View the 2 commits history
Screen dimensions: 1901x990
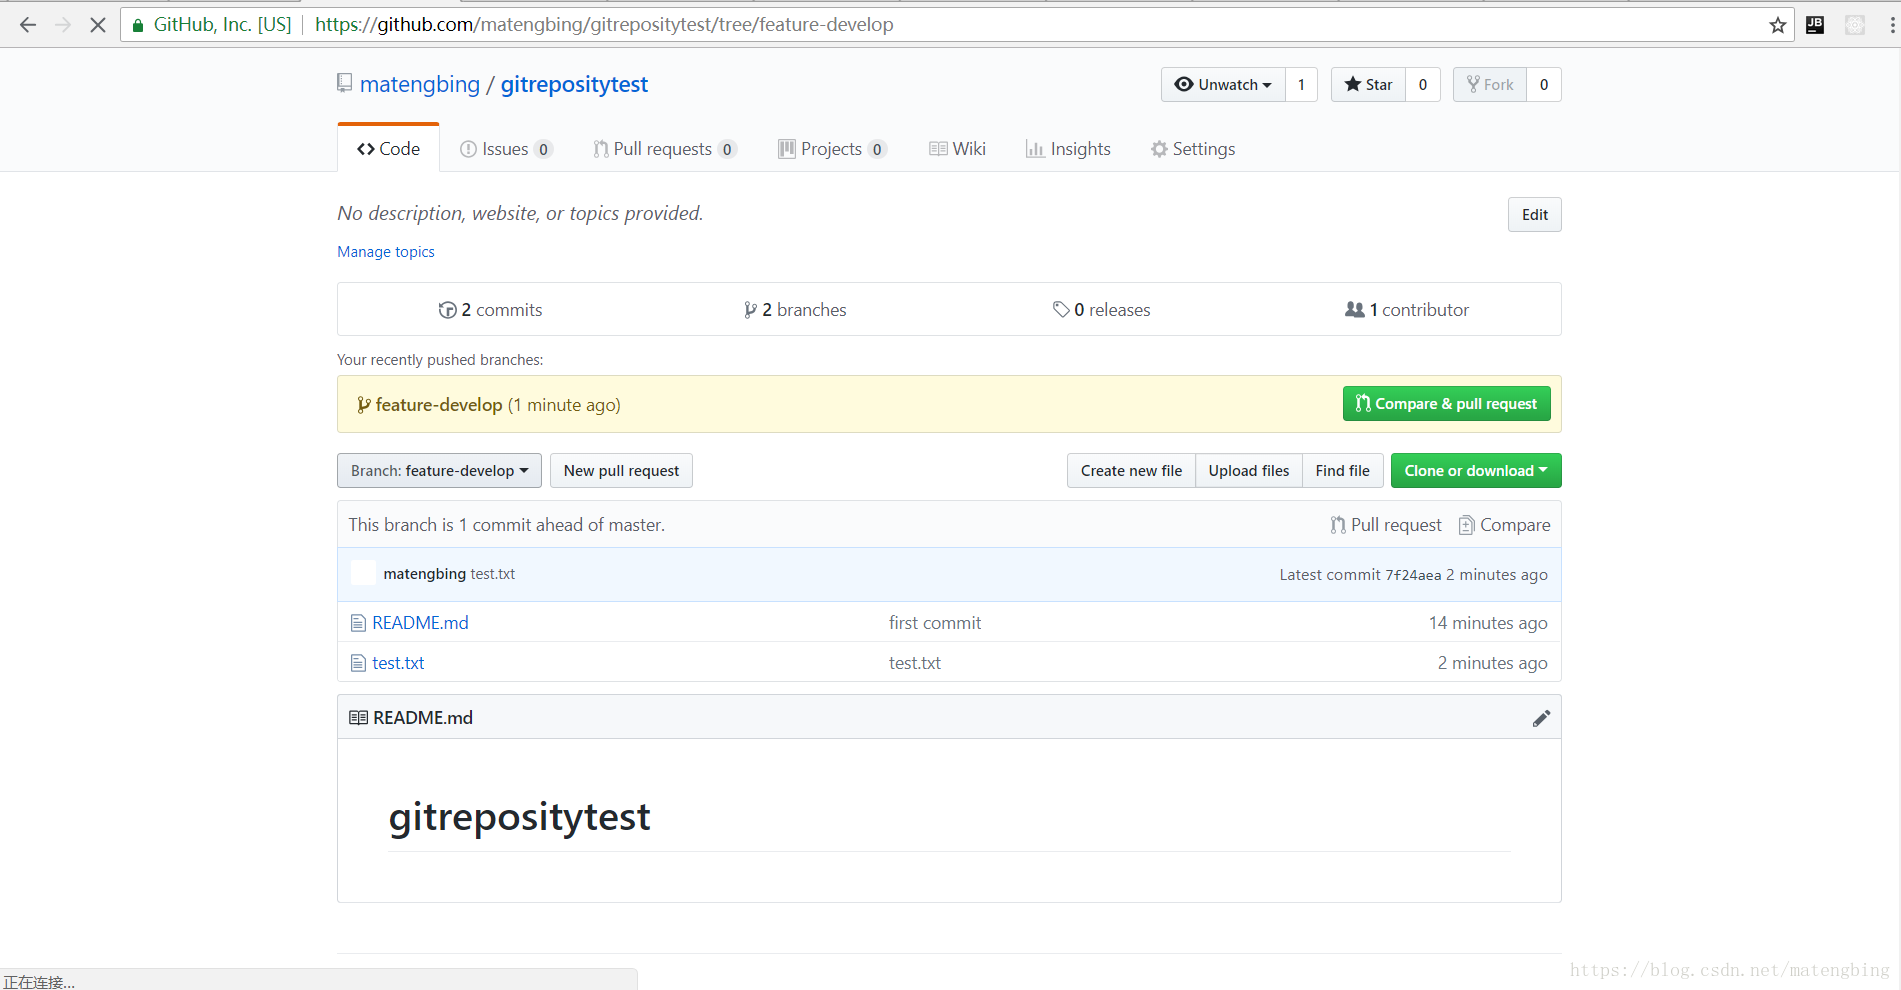[x=490, y=310]
